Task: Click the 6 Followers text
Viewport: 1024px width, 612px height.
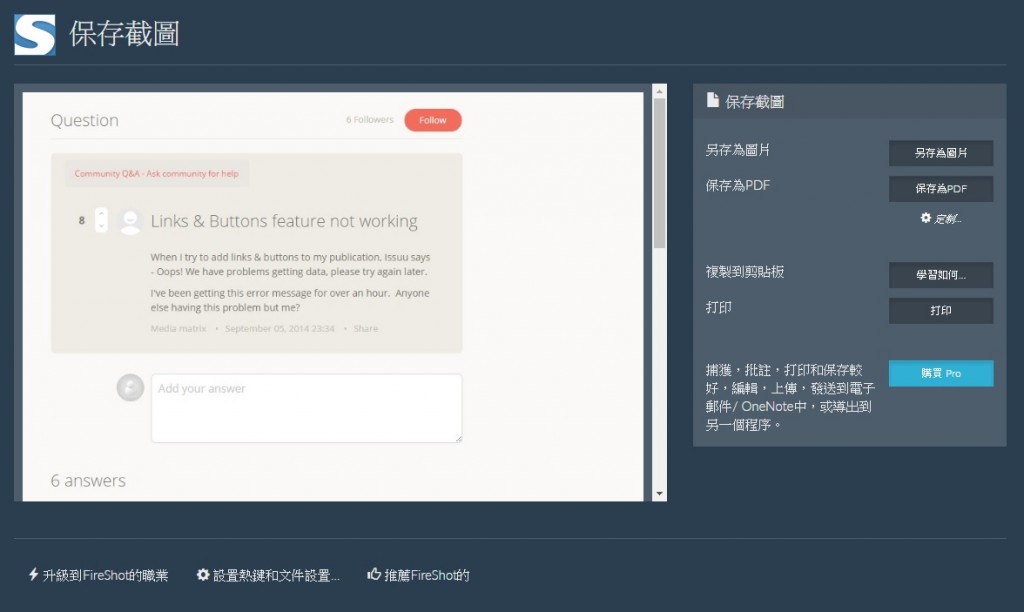Action: (370, 120)
